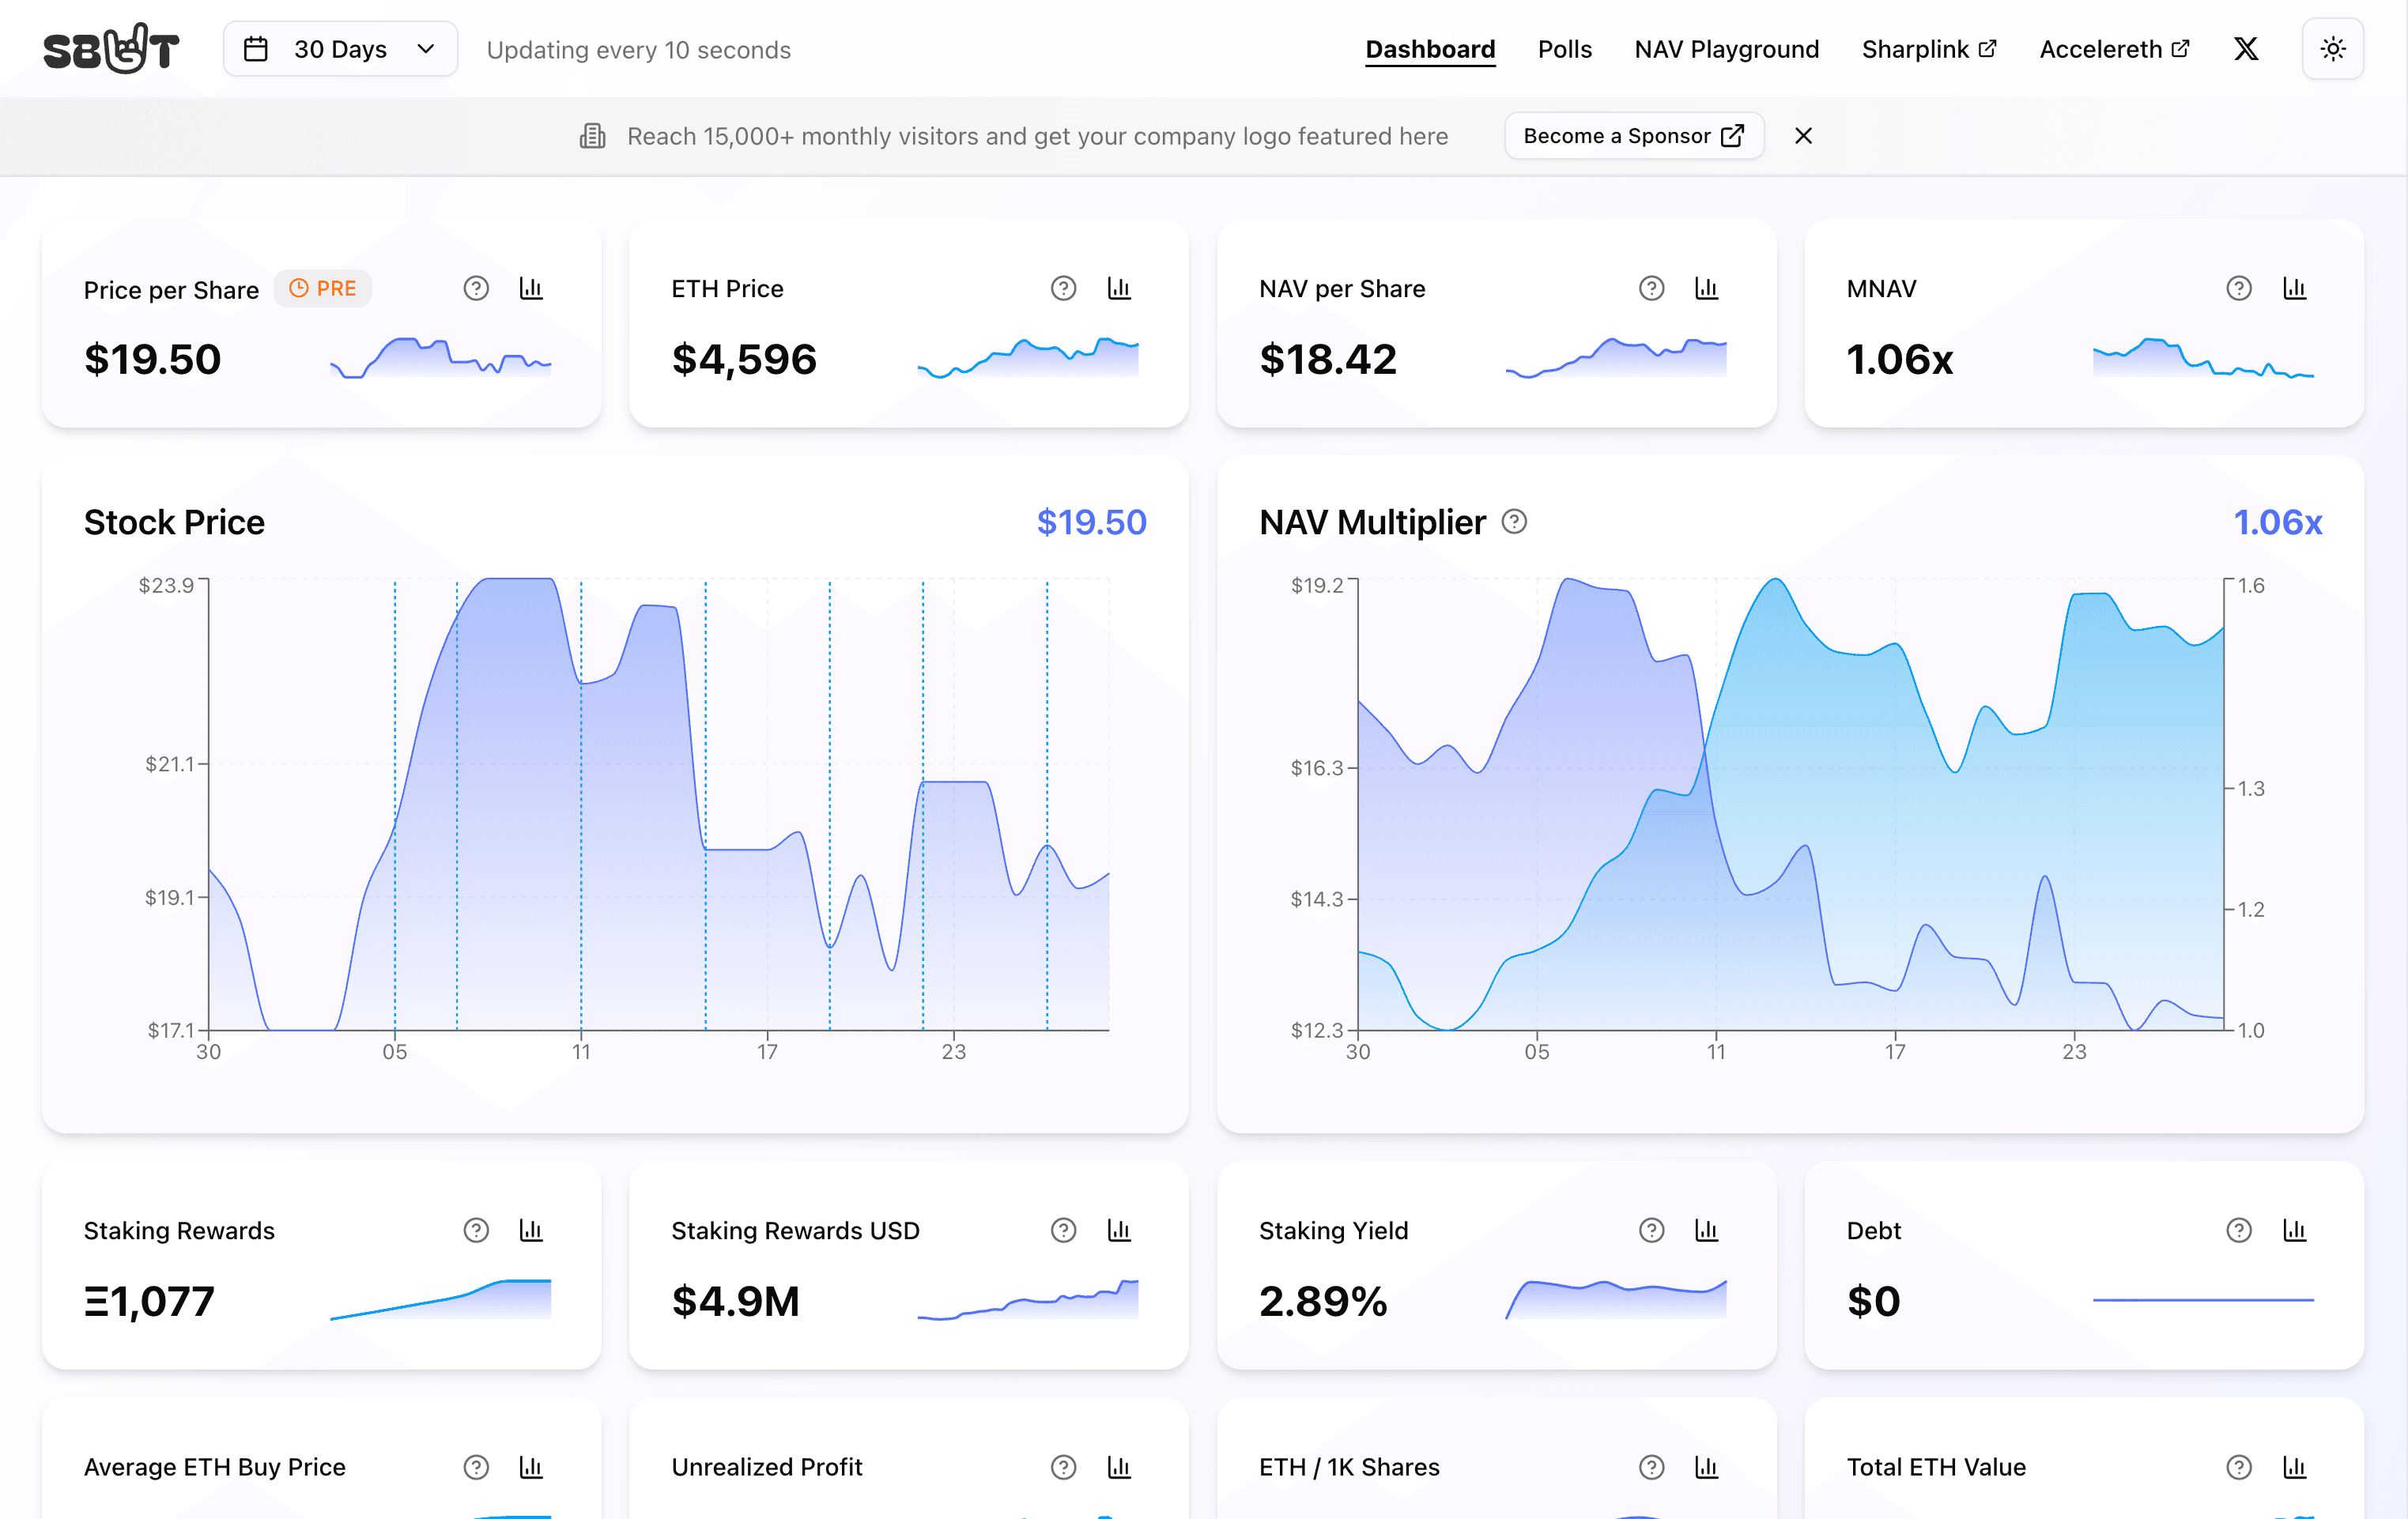This screenshot has height=1519, width=2408.
Task: Click help icon on Staking Yield card
Action: [1651, 1231]
